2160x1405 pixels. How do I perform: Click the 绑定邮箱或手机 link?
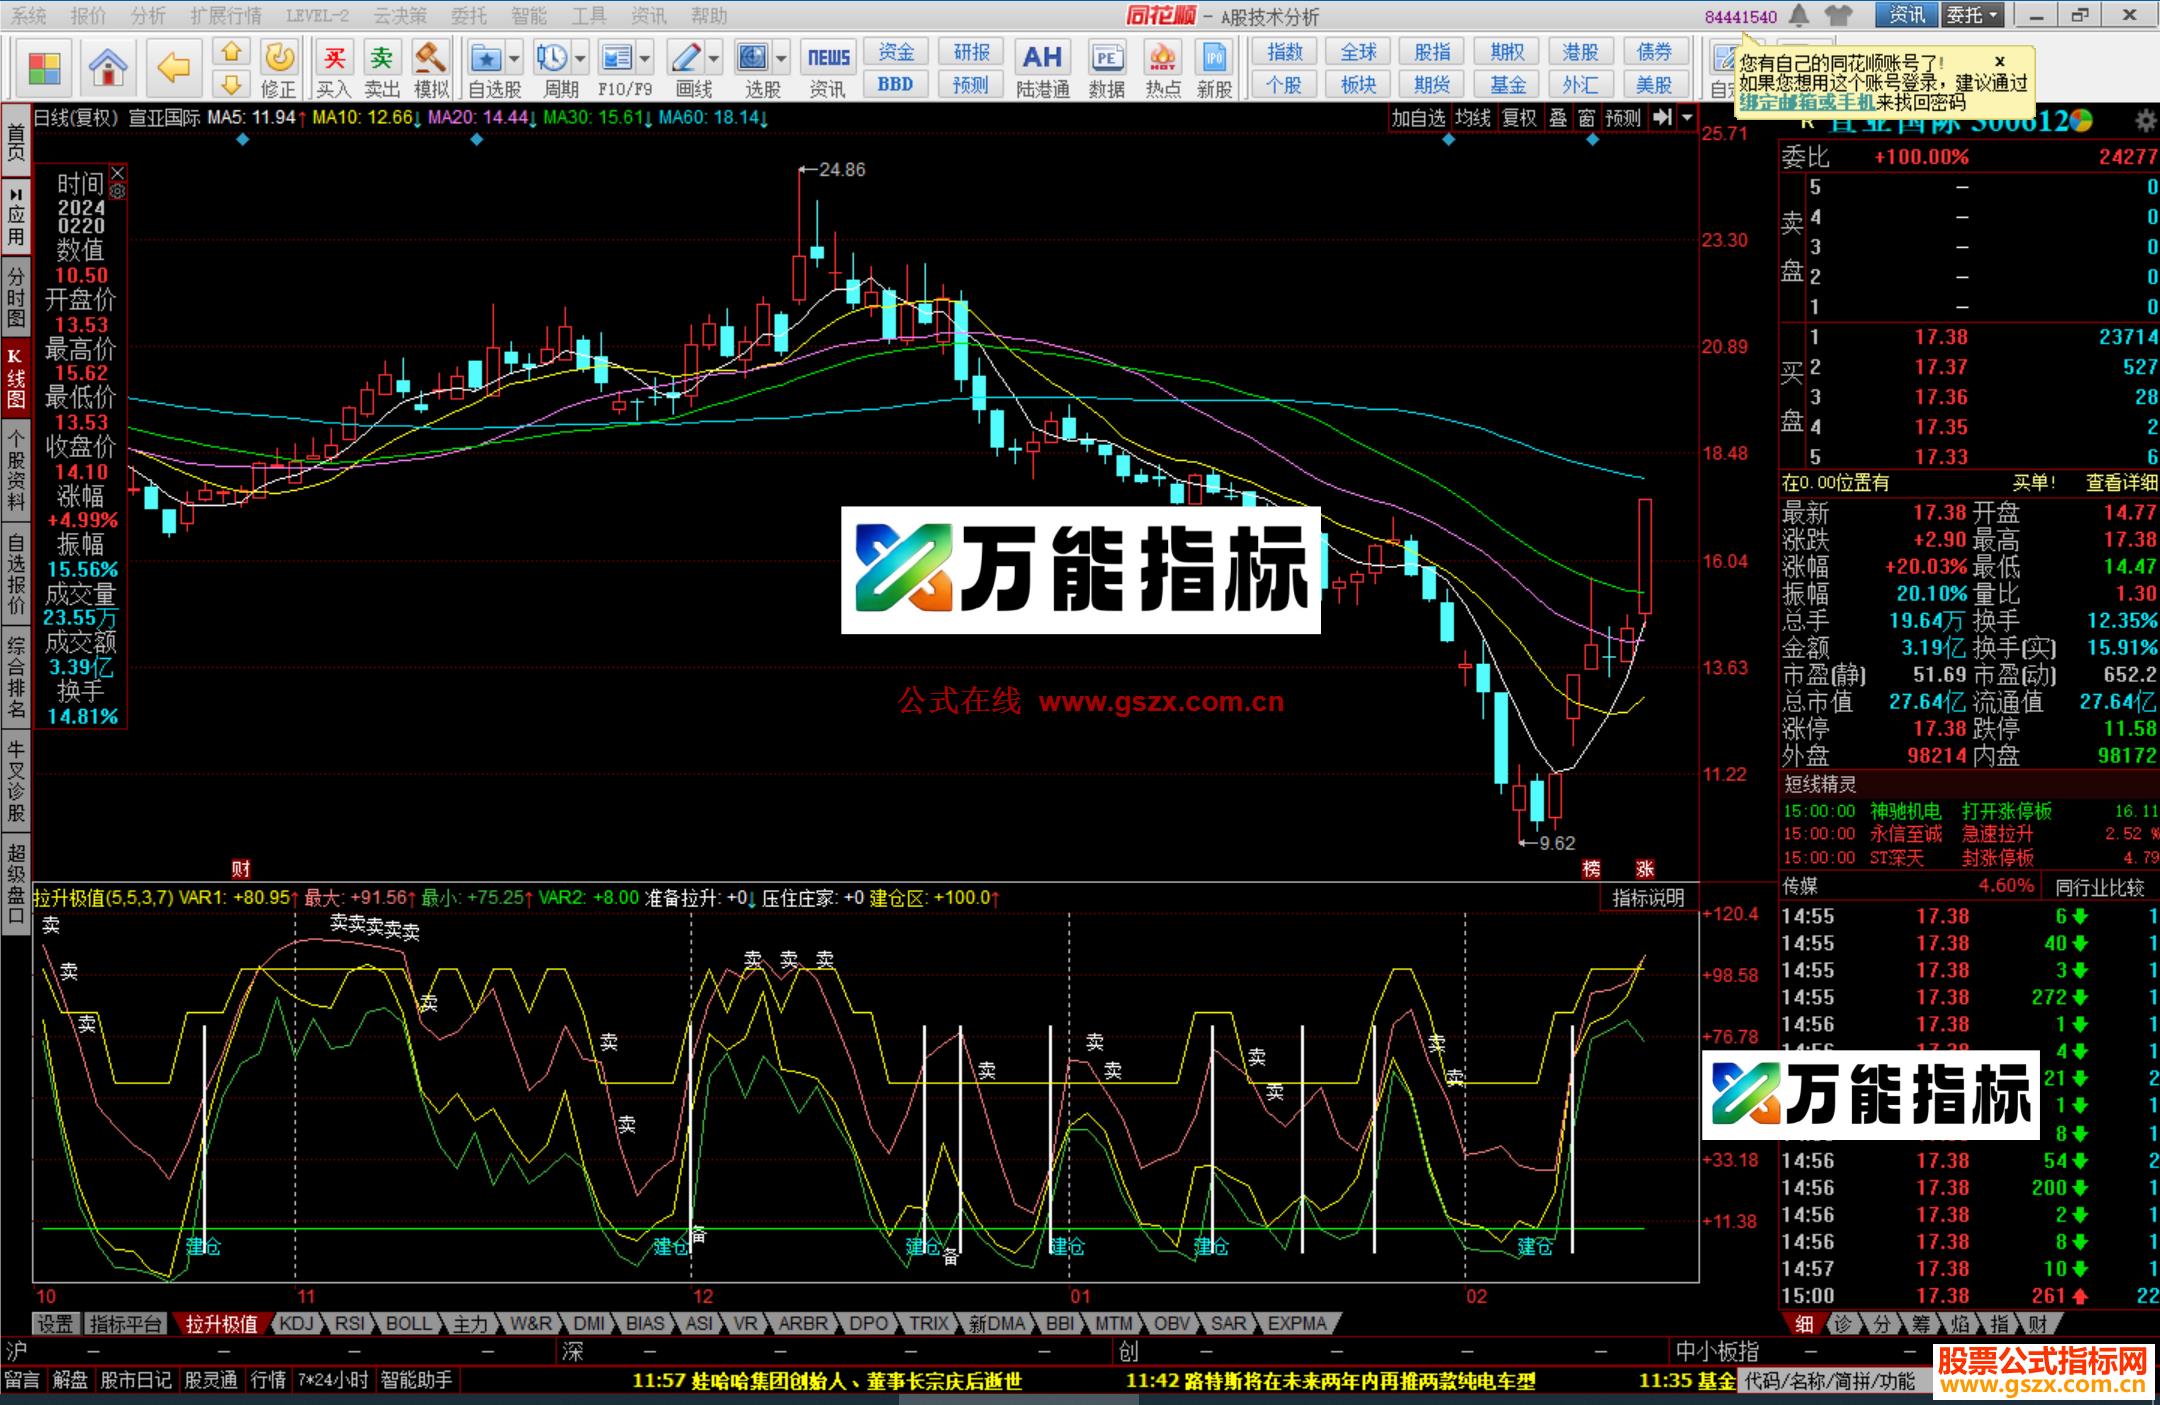click(1806, 102)
